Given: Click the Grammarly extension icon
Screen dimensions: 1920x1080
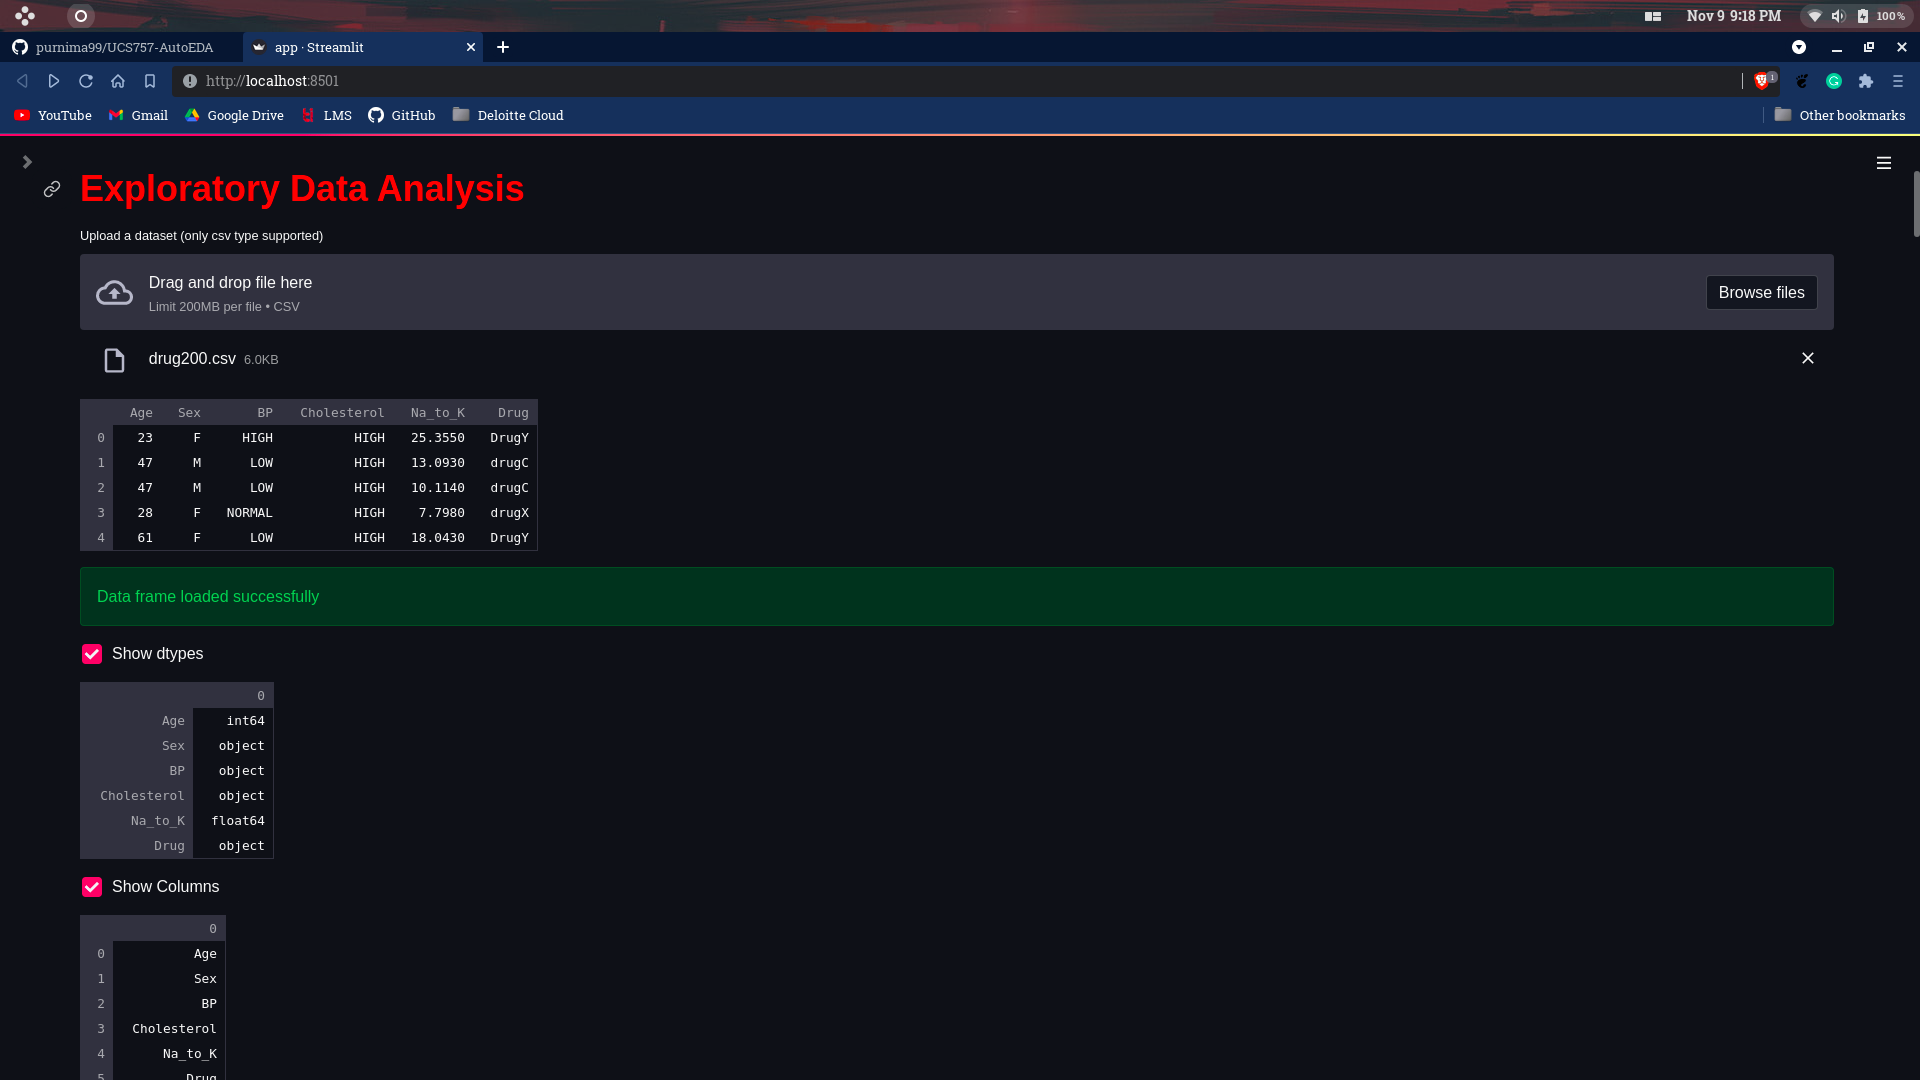Looking at the screenshot, I should pyautogui.click(x=1834, y=81).
